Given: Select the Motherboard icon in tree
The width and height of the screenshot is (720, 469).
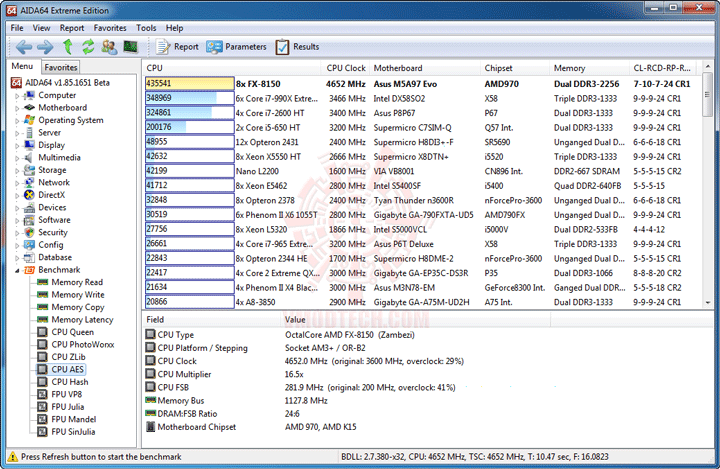Looking at the screenshot, I should pyautogui.click(x=29, y=107).
